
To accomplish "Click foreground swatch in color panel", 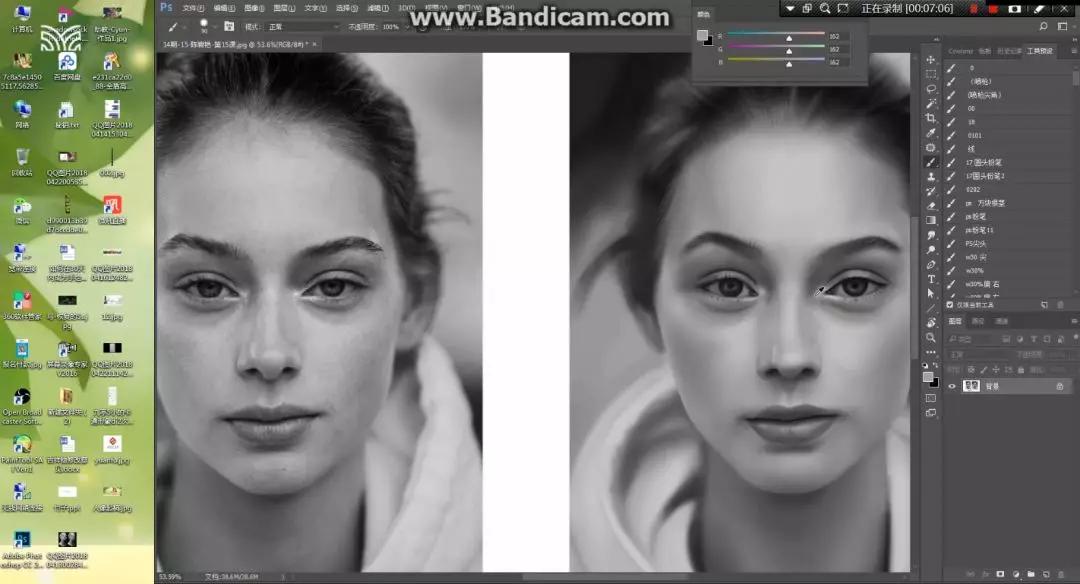I will coord(702,35).
